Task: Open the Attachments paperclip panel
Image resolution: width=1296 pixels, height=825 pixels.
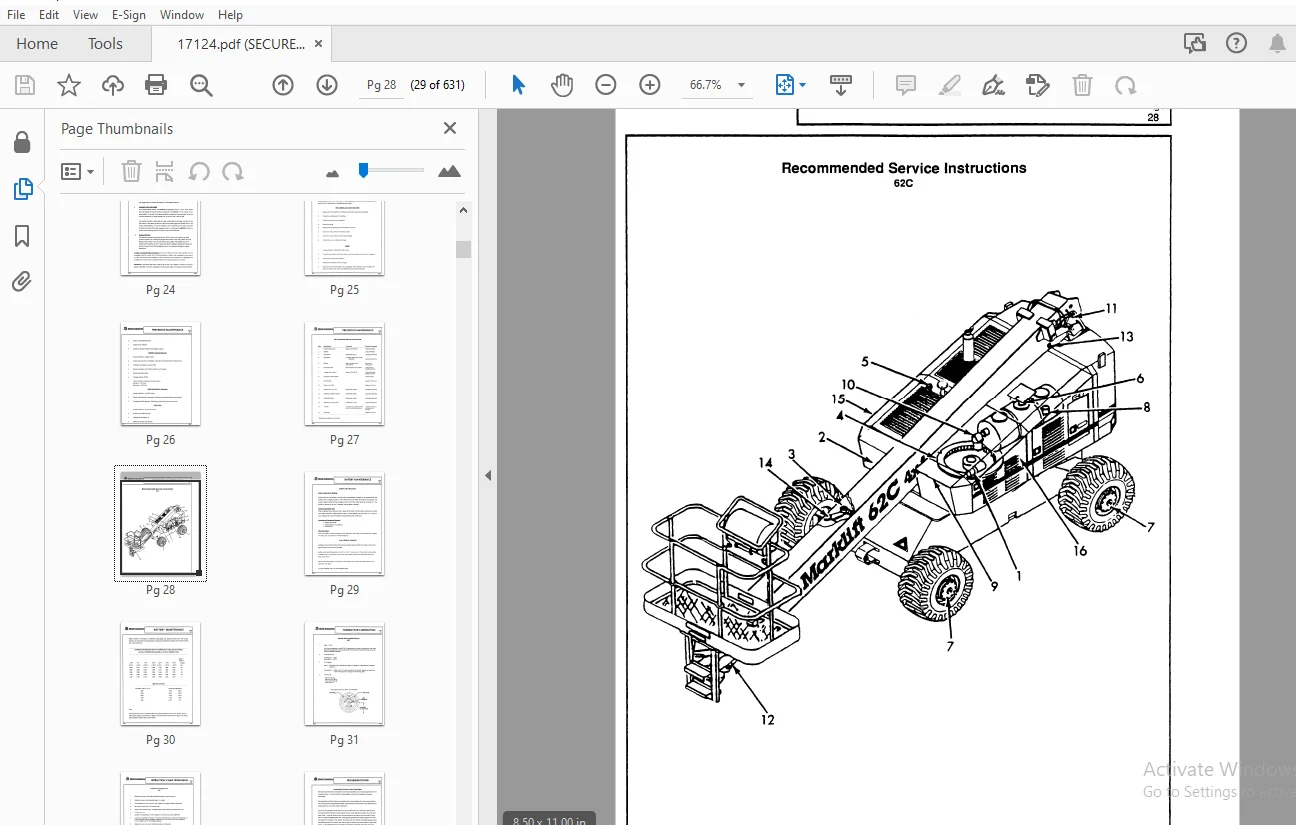Action: pyautogui.click(x=22, y=282)
